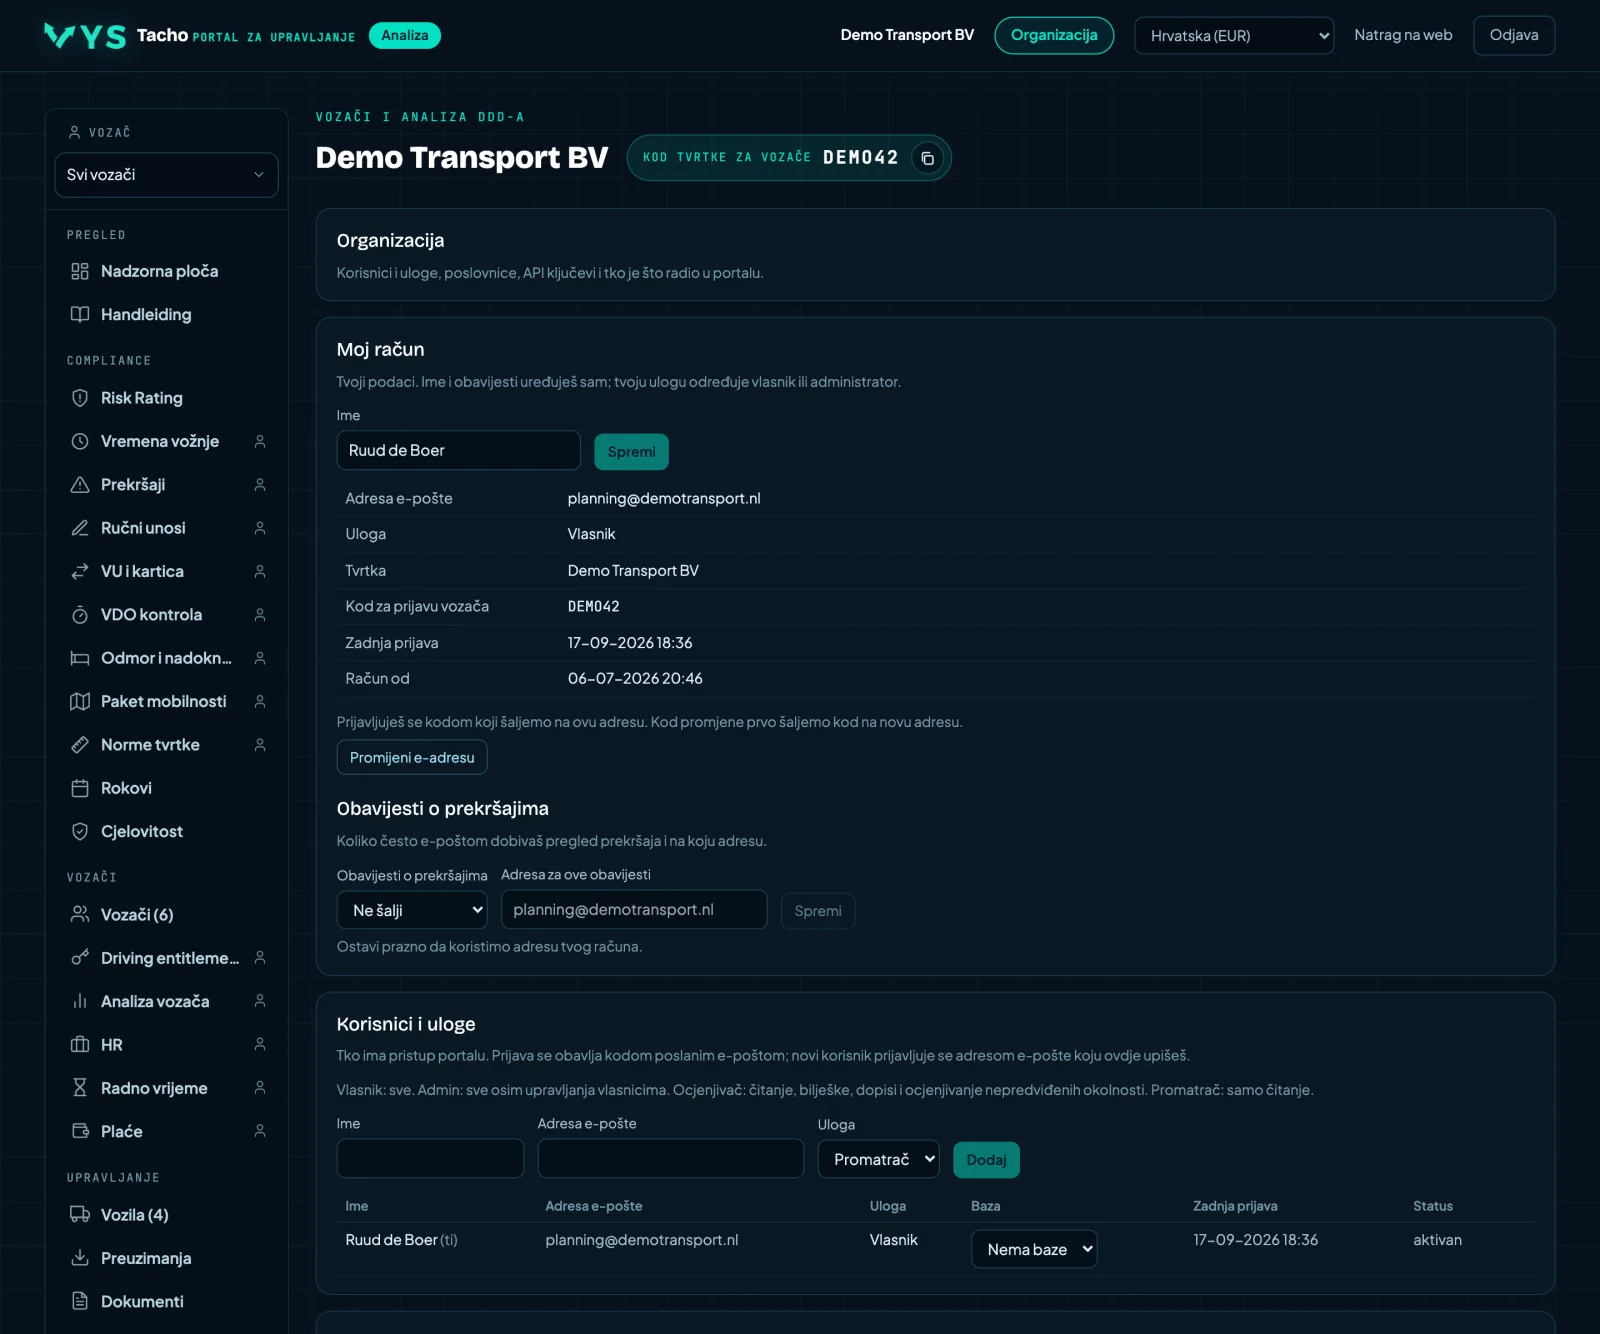Click the Odjava logout button
Screen dimensions: 1600x1334
(x=1514, y=35)
